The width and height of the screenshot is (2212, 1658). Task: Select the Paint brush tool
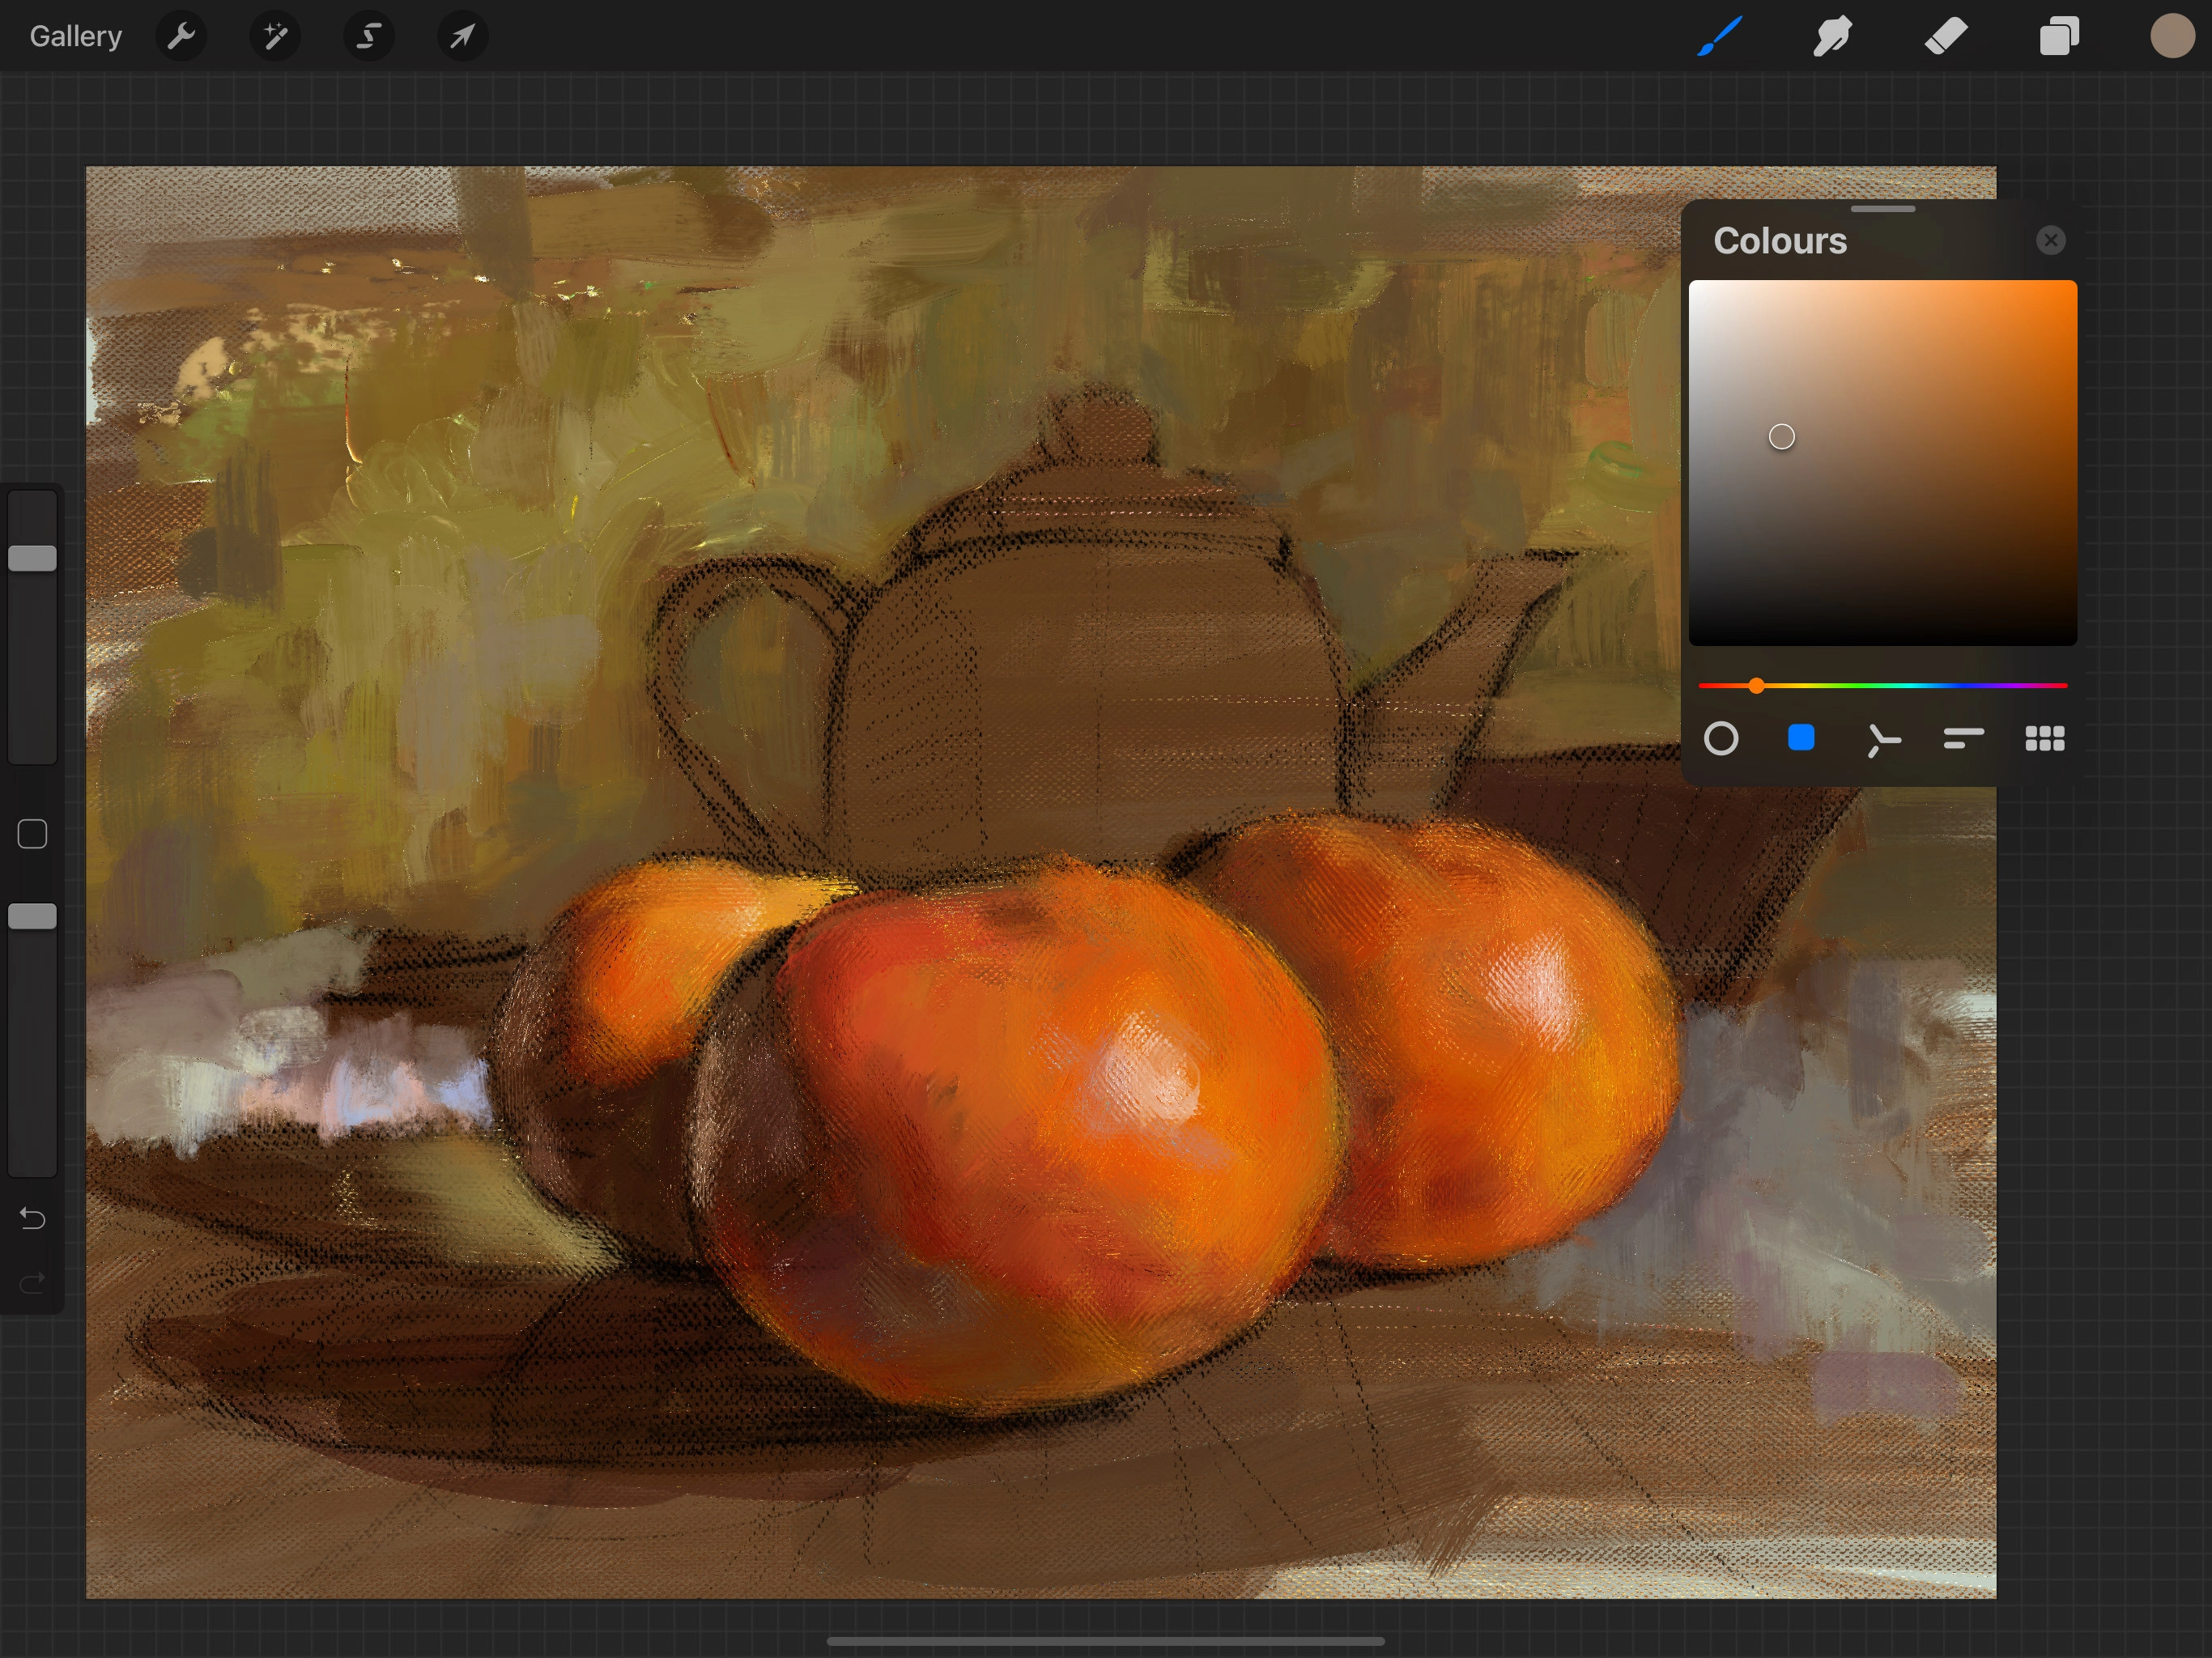[x=1719, y=37]
